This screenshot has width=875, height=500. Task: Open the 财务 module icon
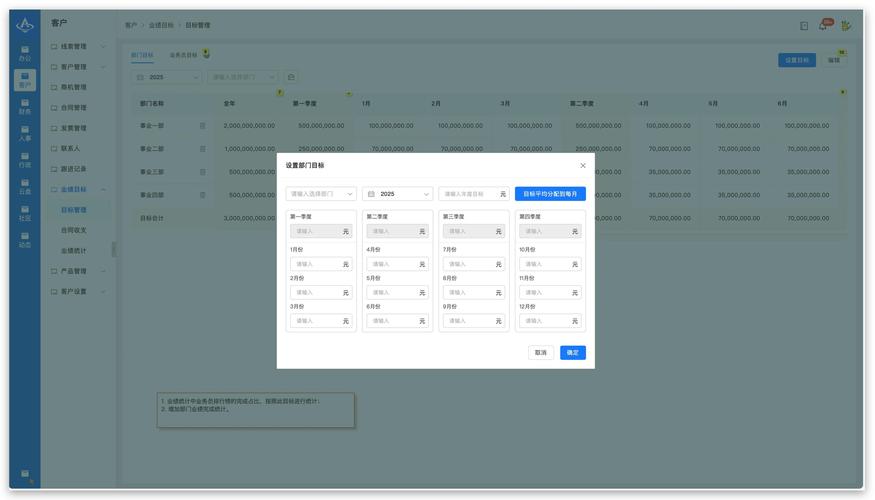pyautogui.click(x=25, y=106)
